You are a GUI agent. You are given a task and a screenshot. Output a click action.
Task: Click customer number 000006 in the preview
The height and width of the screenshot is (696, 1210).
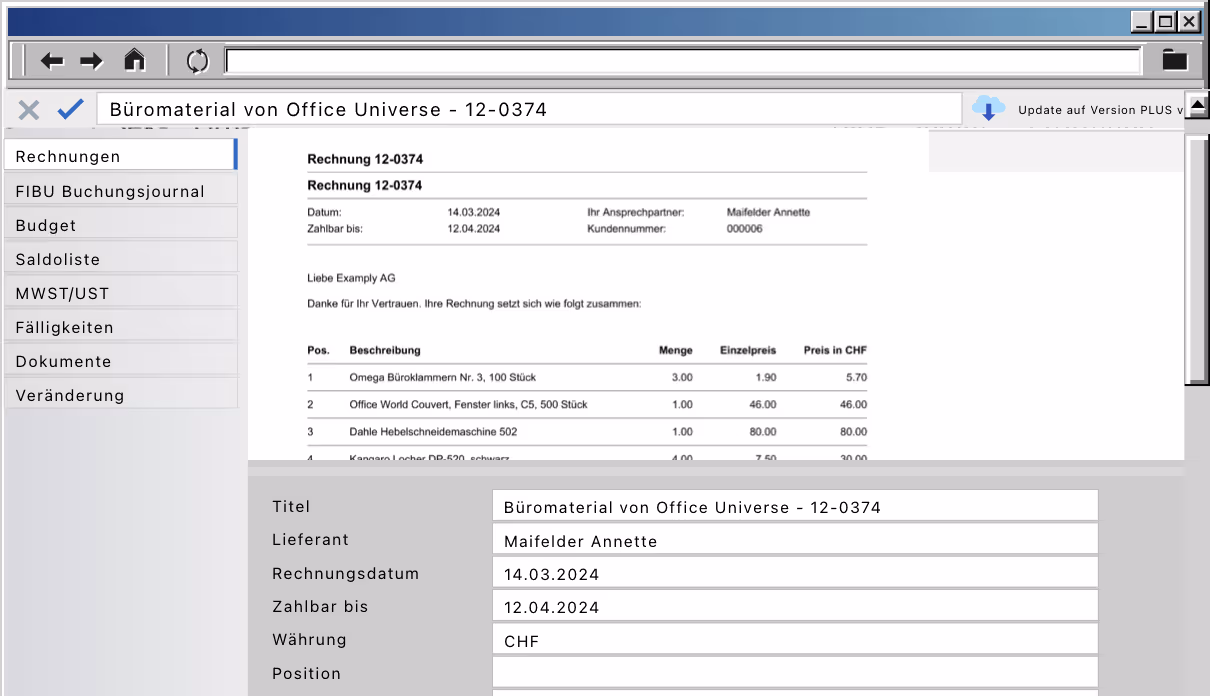745,229
